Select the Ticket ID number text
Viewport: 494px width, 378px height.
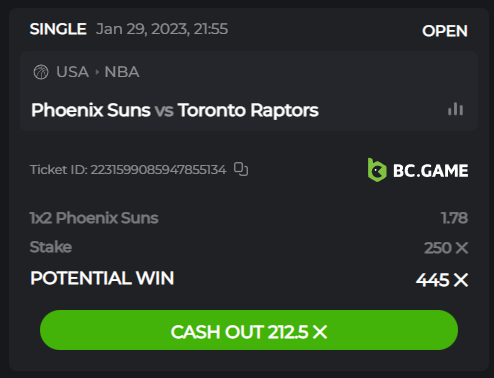coord(158,170)
